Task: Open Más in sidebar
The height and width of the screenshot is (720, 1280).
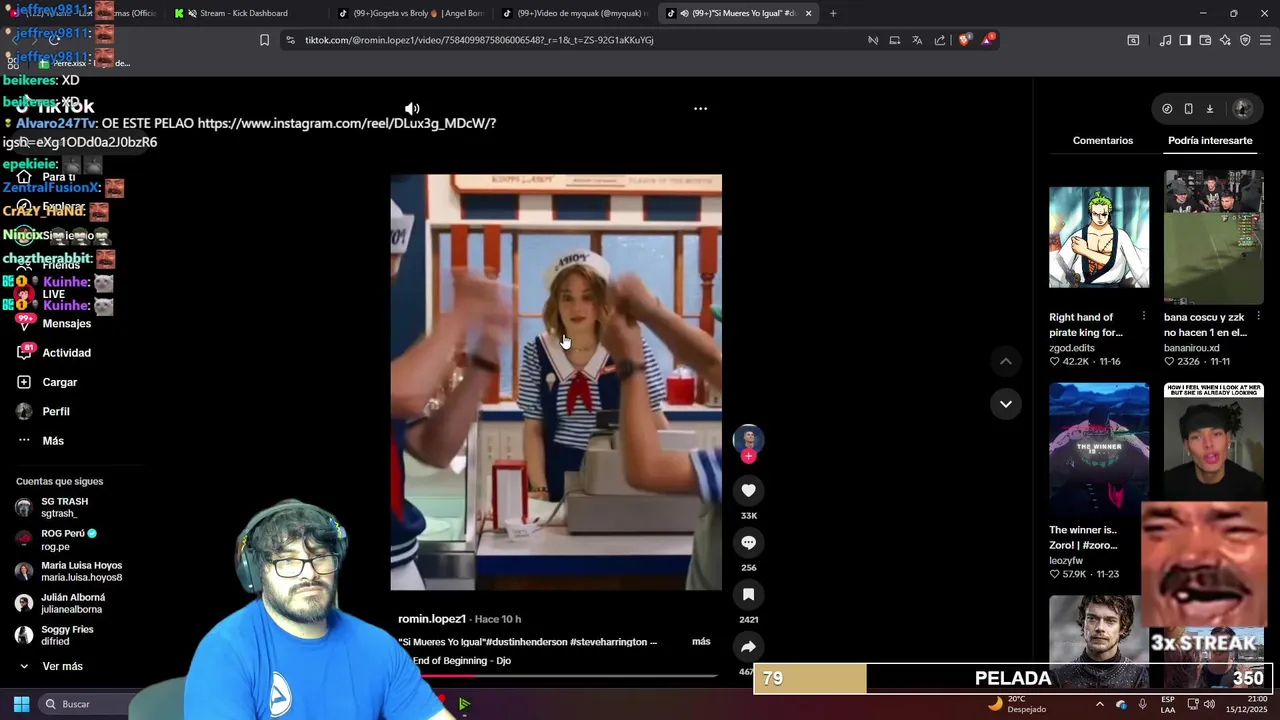Action: tap(52, 441)
